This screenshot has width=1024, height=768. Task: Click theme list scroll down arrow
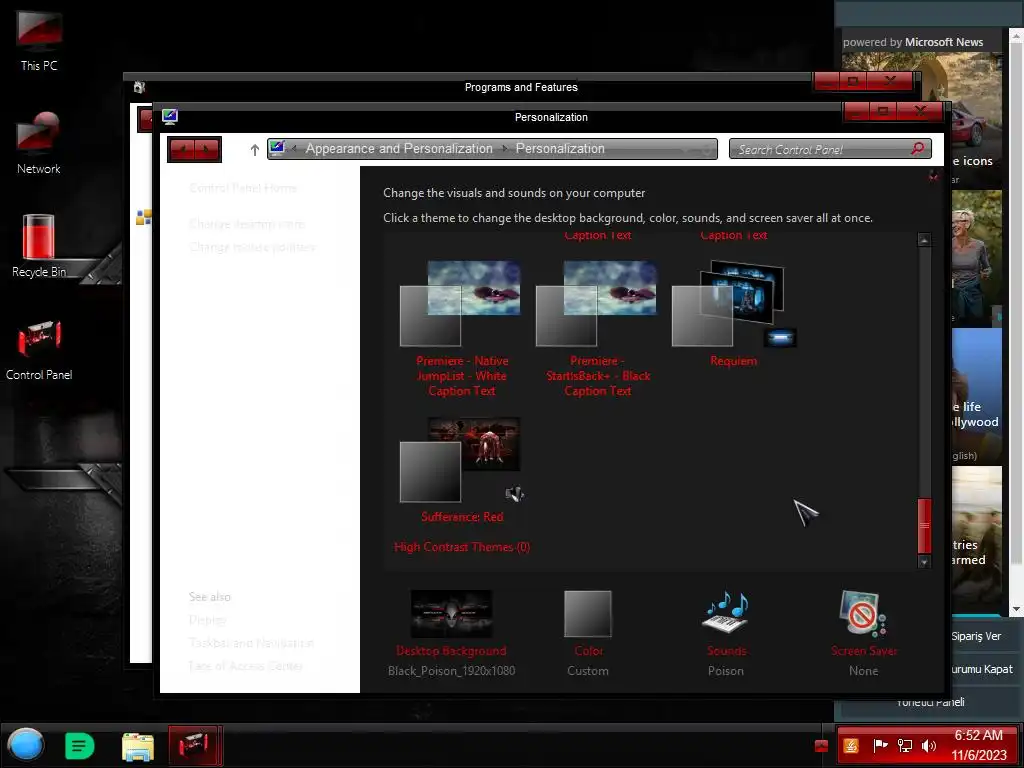[x=923, y=562]
